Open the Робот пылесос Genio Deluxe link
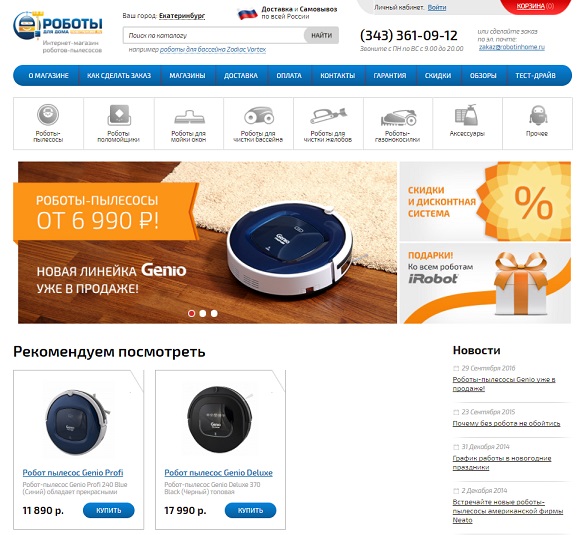Viewport: 581px width, 535px height. [x=218, y=473]
